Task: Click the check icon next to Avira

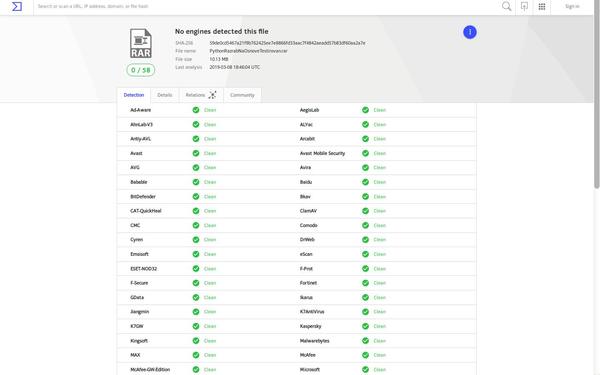Action: point(365,168)
